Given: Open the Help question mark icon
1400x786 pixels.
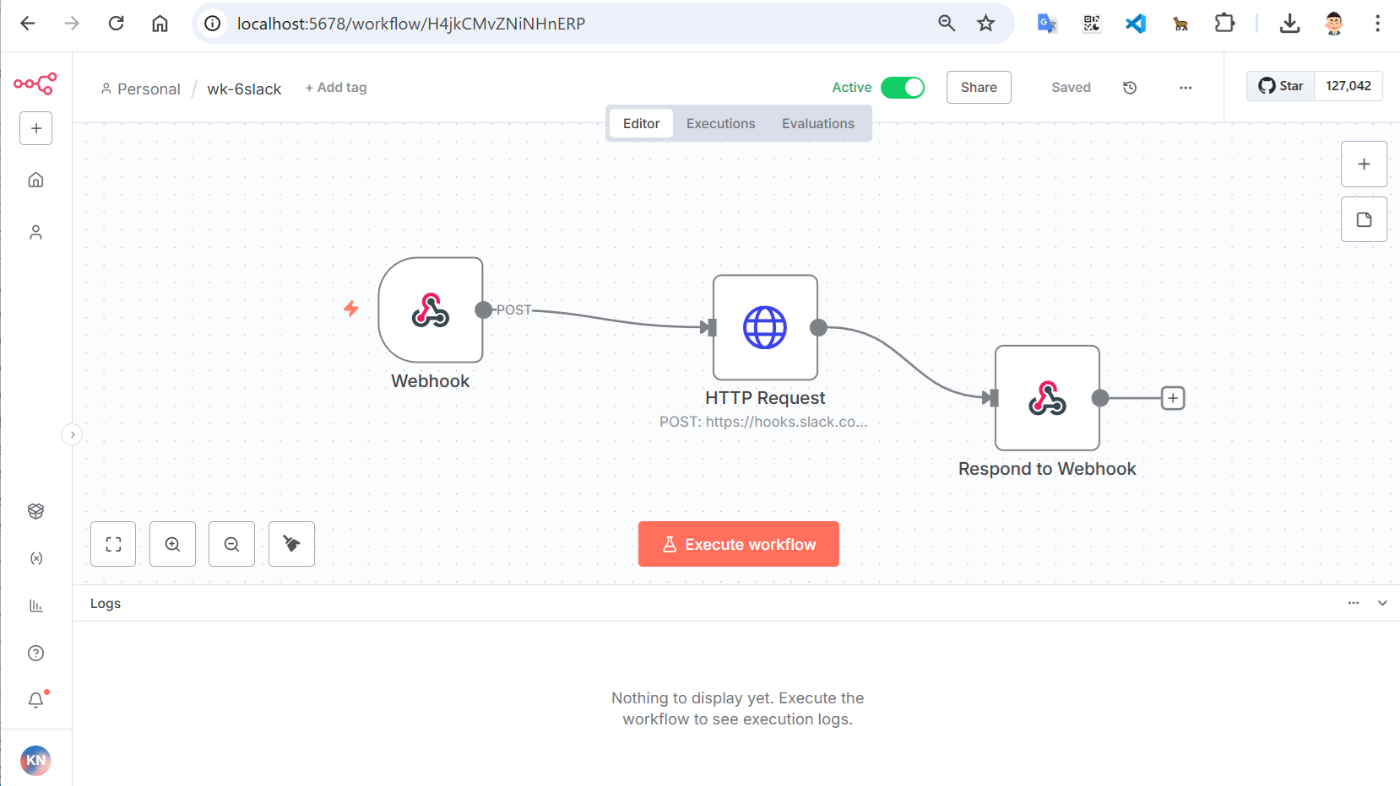Looking at the screenshot, I should pyautogui.click(x=36, y=653).
